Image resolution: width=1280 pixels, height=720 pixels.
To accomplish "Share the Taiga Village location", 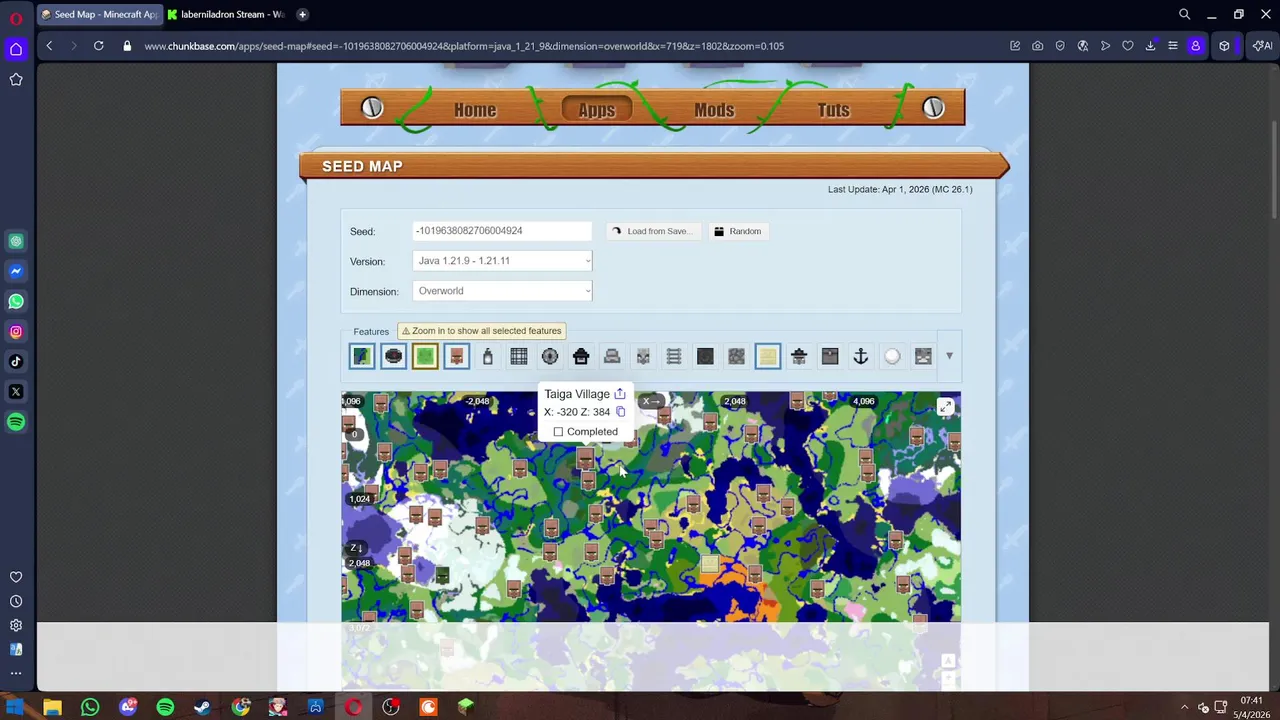I will coord(620,394).
